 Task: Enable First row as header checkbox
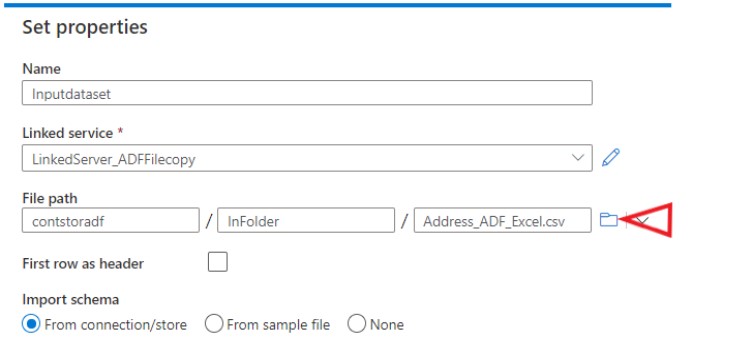tap(218, 262)
